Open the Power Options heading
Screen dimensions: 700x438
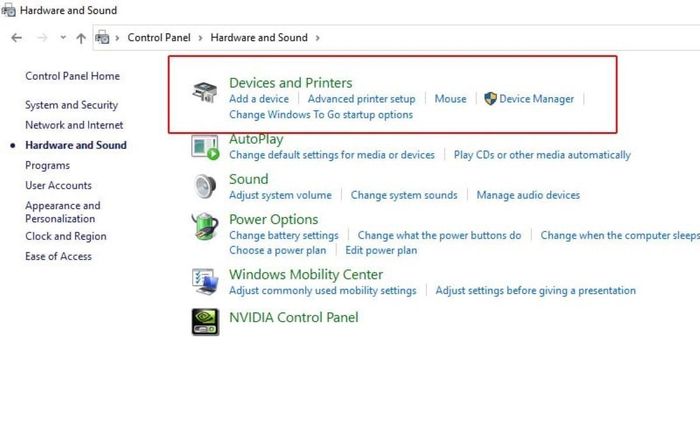[x=274, y=219]
